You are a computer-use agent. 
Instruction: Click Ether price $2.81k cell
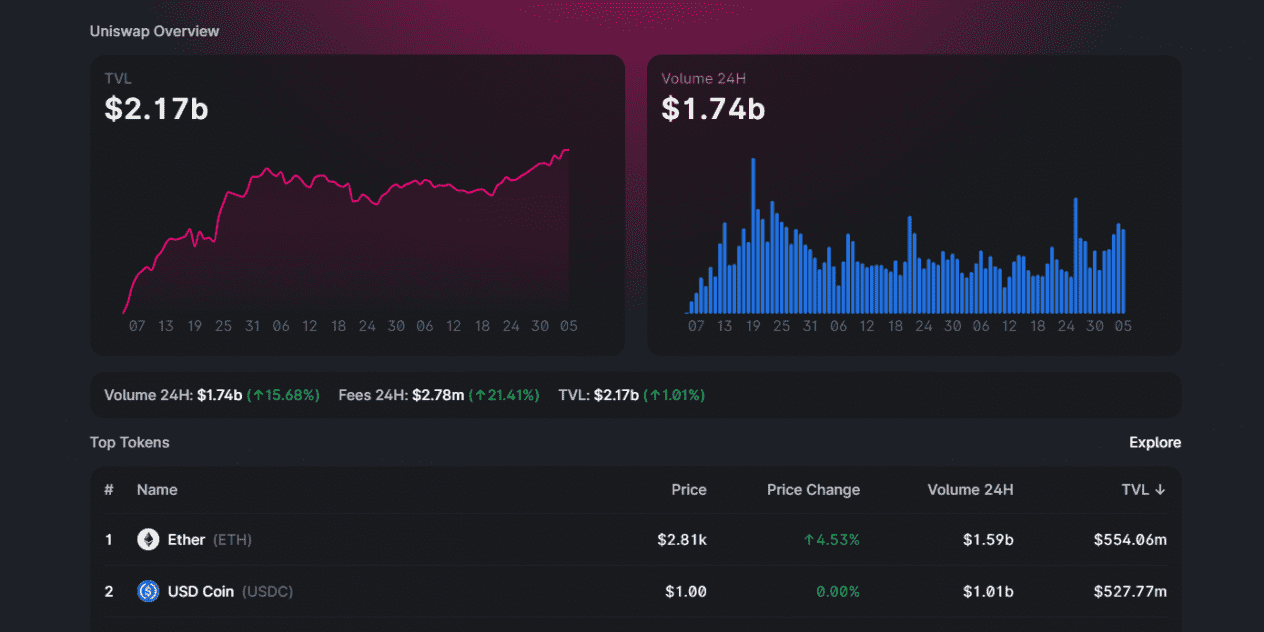click(682, 540)
